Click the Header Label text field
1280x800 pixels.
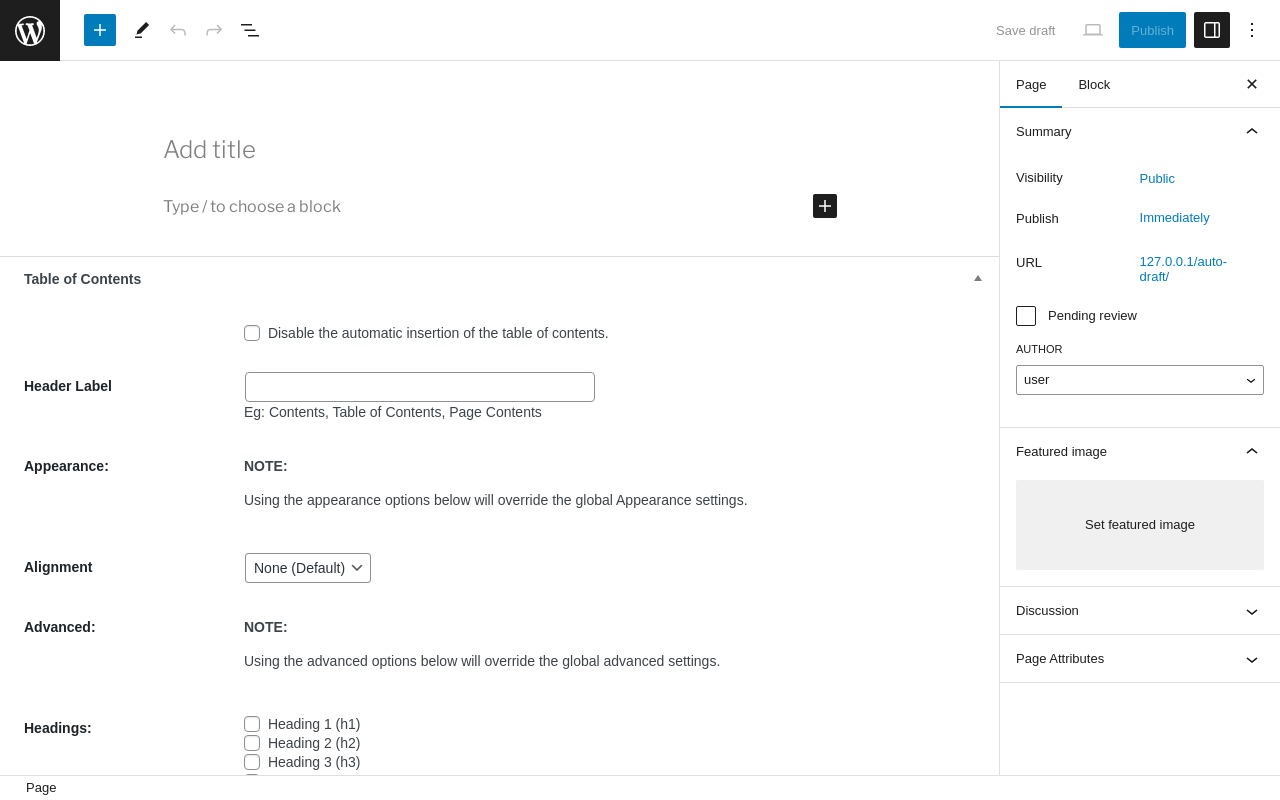420,387
